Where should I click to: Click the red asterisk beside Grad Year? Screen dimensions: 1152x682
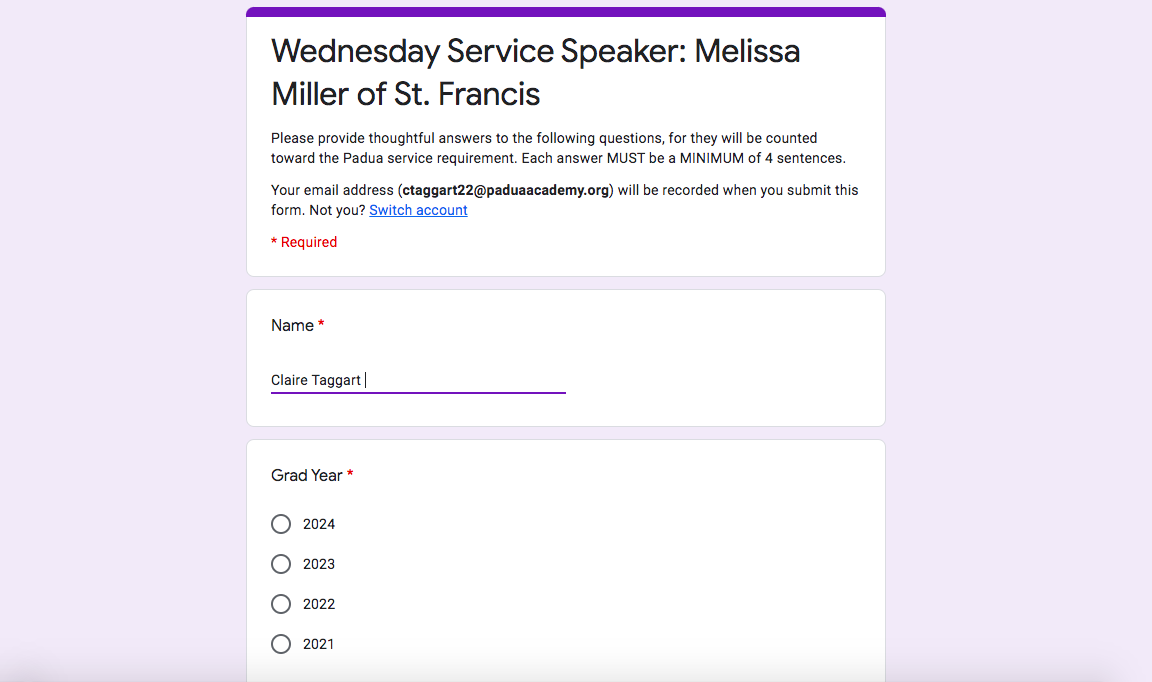pyautogui.click(x=350, y=475)
